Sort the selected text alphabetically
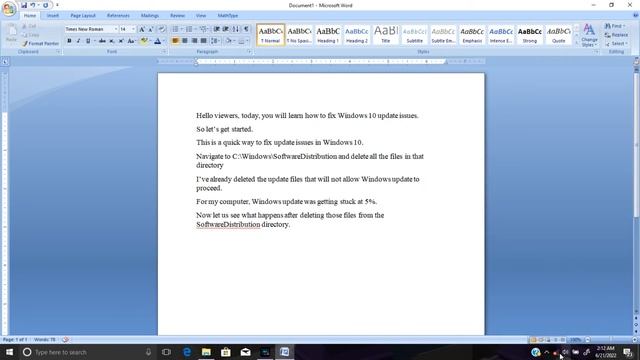The height and width of the screenshot is (360, 640). pos(236,29)
